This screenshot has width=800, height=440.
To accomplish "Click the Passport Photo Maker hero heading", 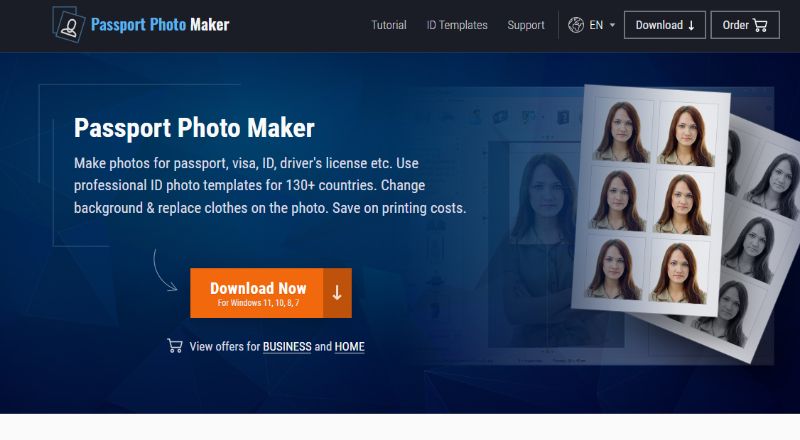I will 194,128.
